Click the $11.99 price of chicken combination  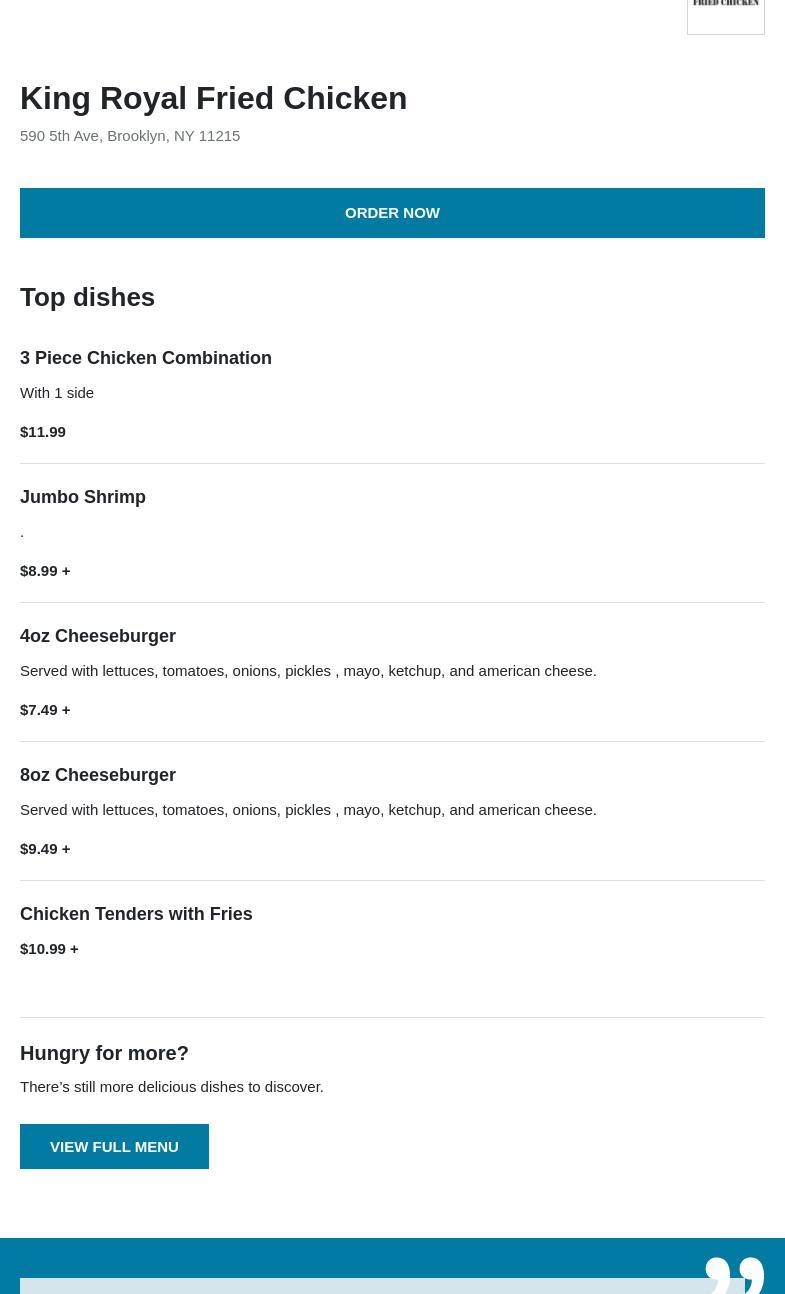click(43, 431)
